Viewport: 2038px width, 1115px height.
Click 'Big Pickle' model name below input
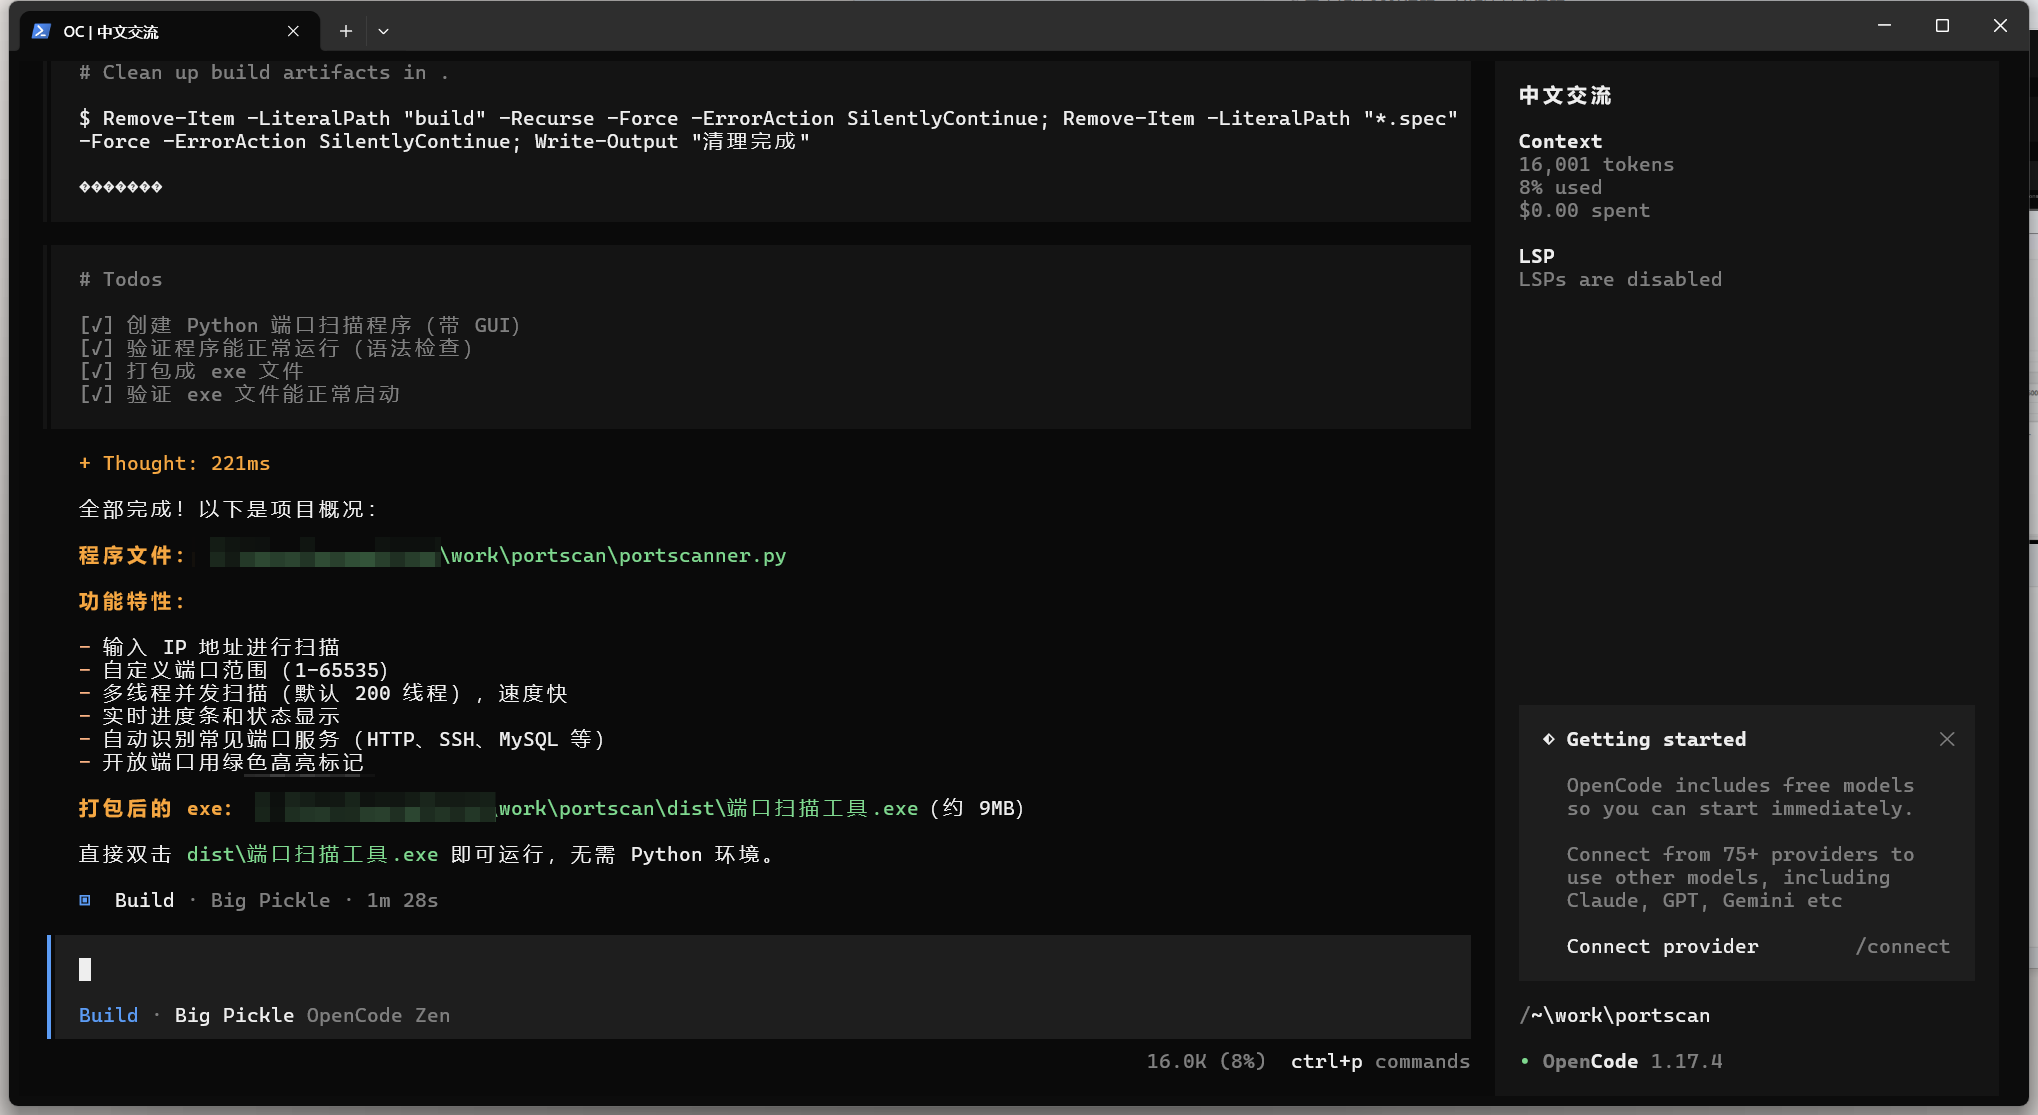click(x=234, y=1015)
